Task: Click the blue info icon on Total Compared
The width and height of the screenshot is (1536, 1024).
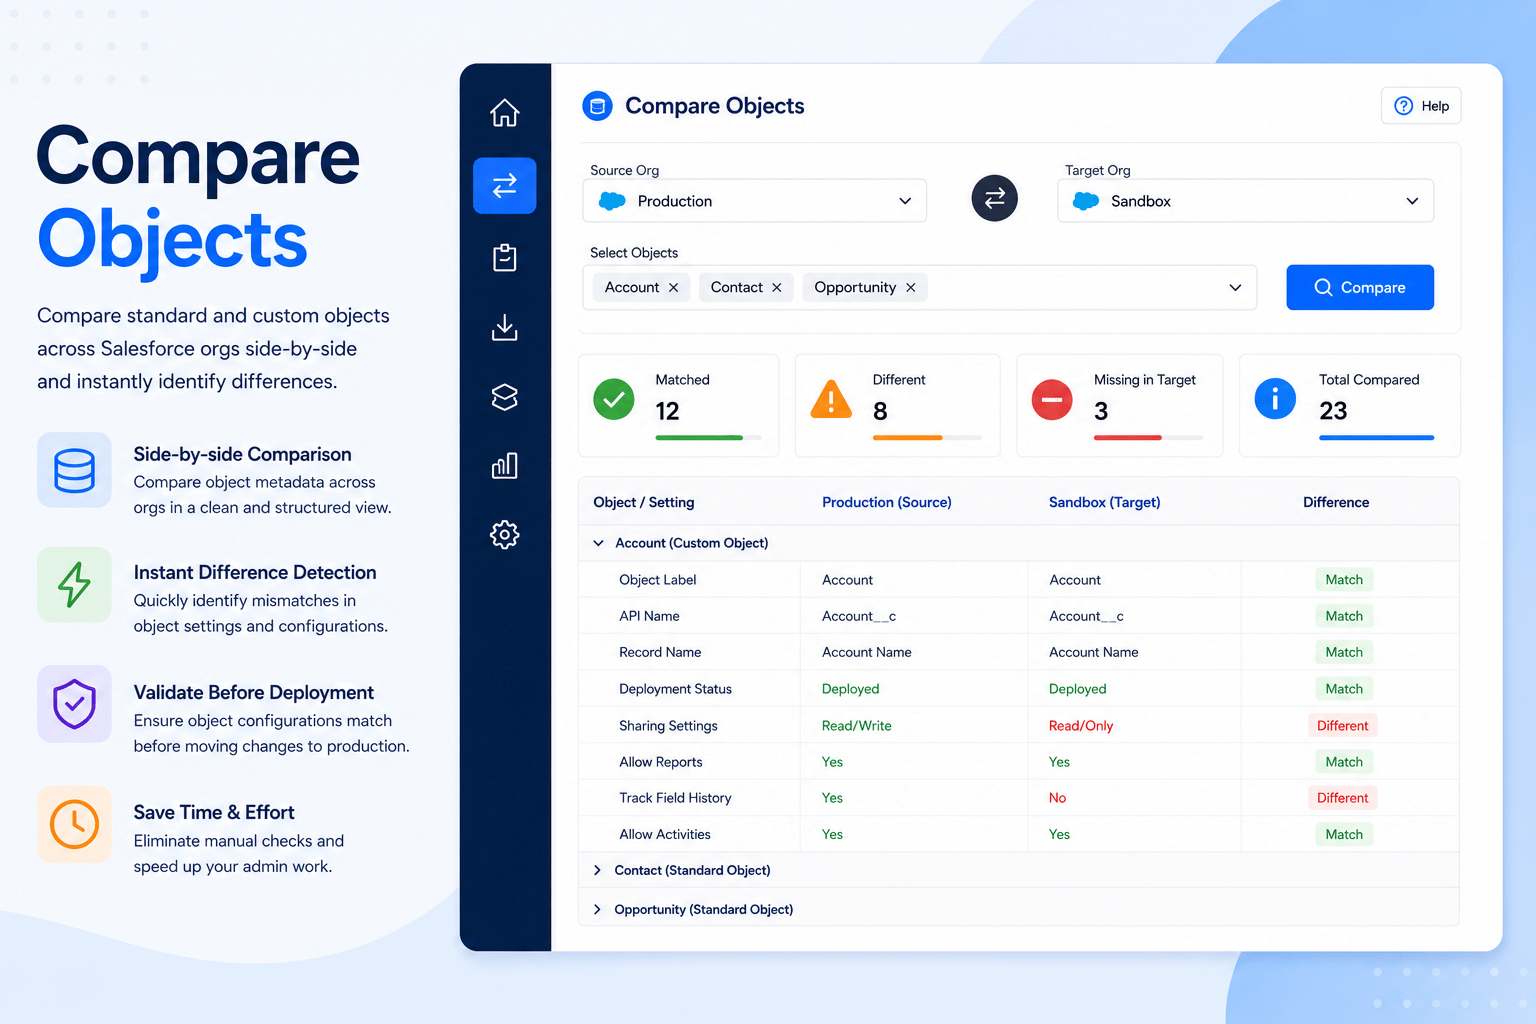Action: click(1274, 399)
